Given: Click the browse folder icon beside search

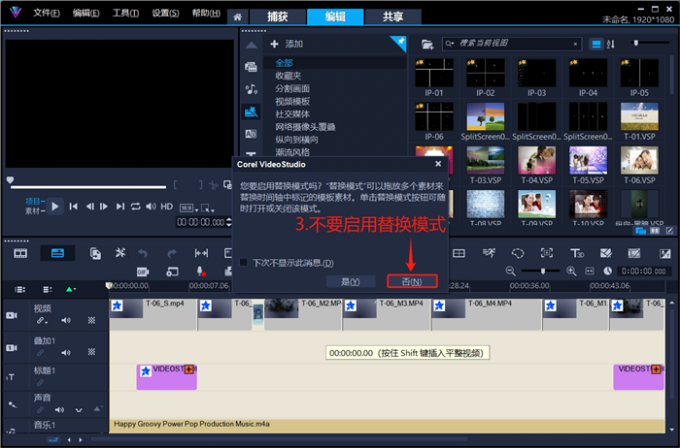Looking at the screenshot, I should click(427, 44).
